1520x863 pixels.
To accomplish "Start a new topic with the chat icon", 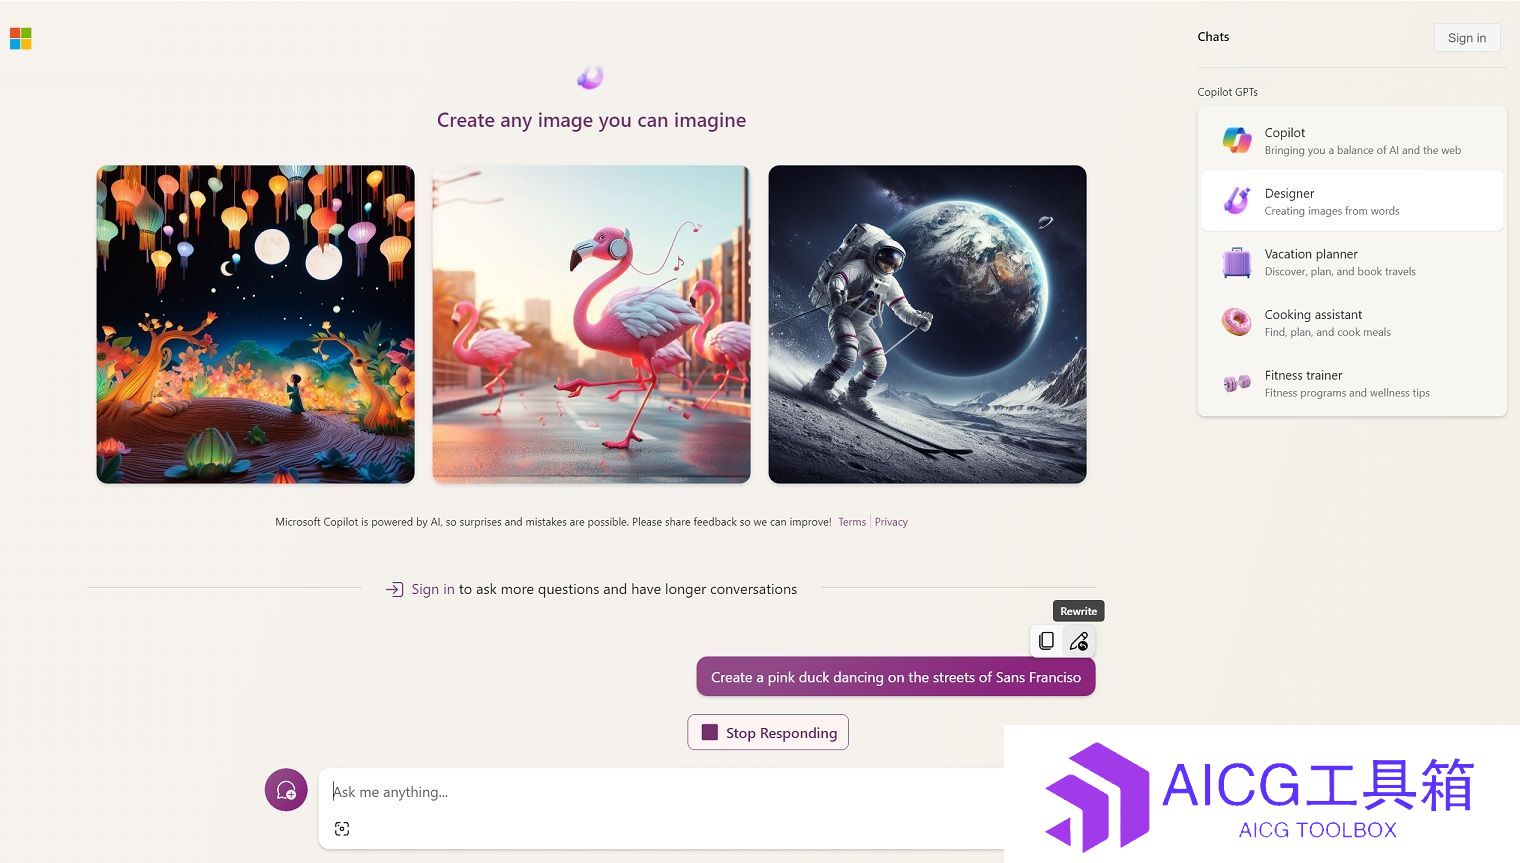I will pyautogui.click(x=286, y=790).
